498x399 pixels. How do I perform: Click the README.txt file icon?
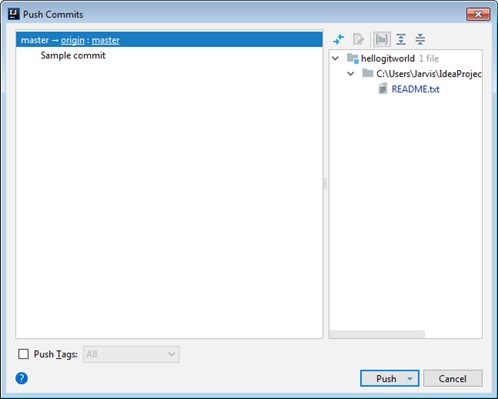click(383, 89)
